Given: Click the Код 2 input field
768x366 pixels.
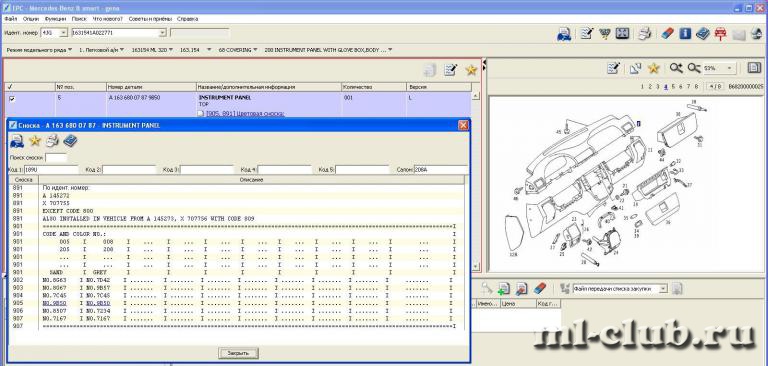Looking at the screenshot, I should [x=129, y=170].
